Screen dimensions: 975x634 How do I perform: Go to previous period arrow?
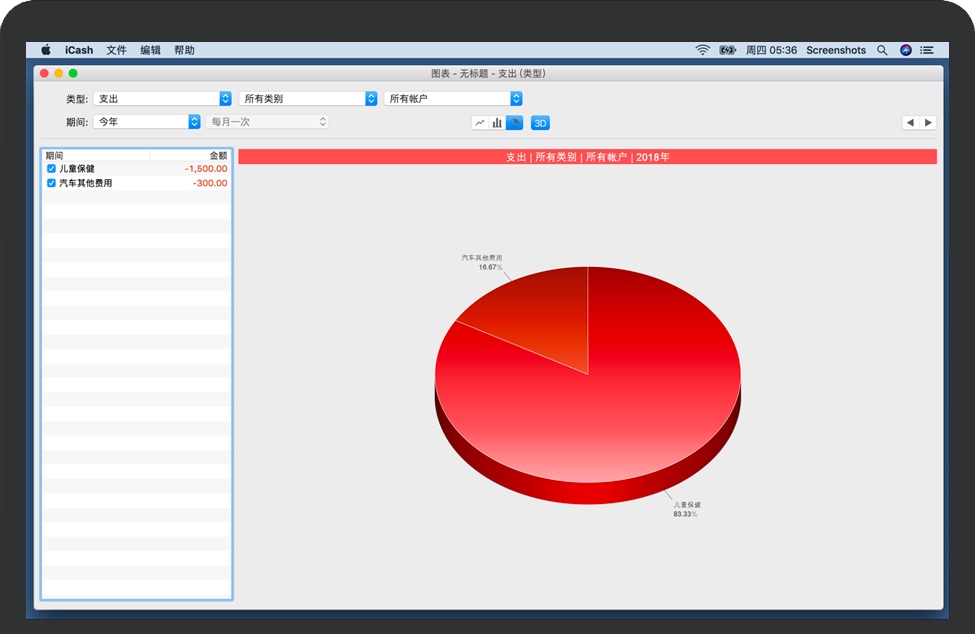910,123
